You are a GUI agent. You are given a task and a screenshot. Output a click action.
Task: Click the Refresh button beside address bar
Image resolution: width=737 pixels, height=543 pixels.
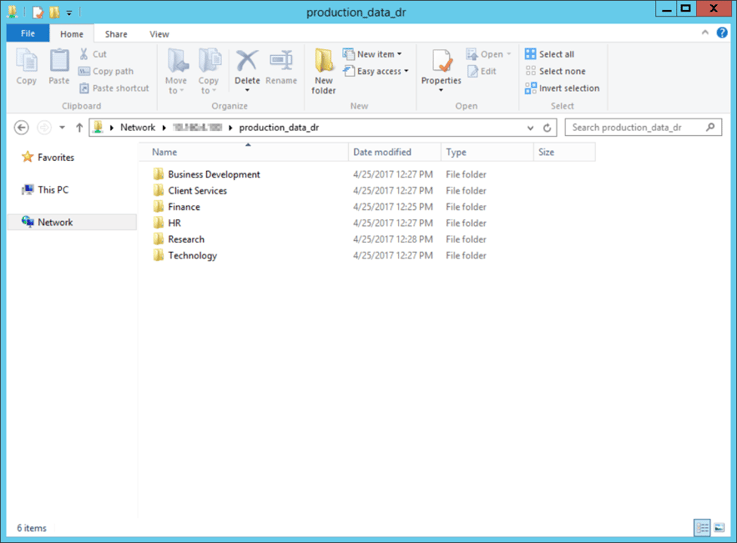pyautogui.click(x=547, y=128)
